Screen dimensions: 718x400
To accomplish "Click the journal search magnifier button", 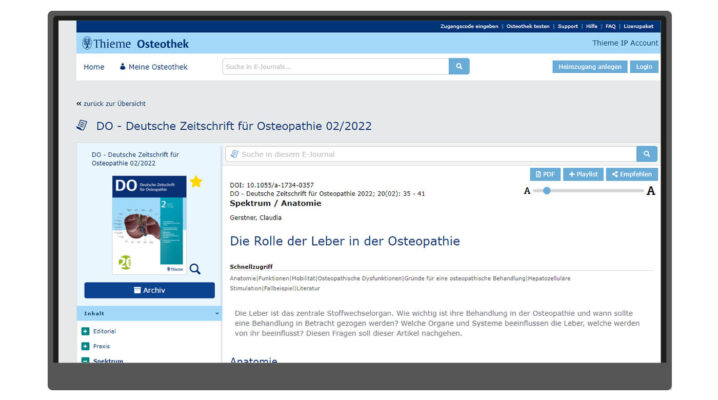I will 647,154.
